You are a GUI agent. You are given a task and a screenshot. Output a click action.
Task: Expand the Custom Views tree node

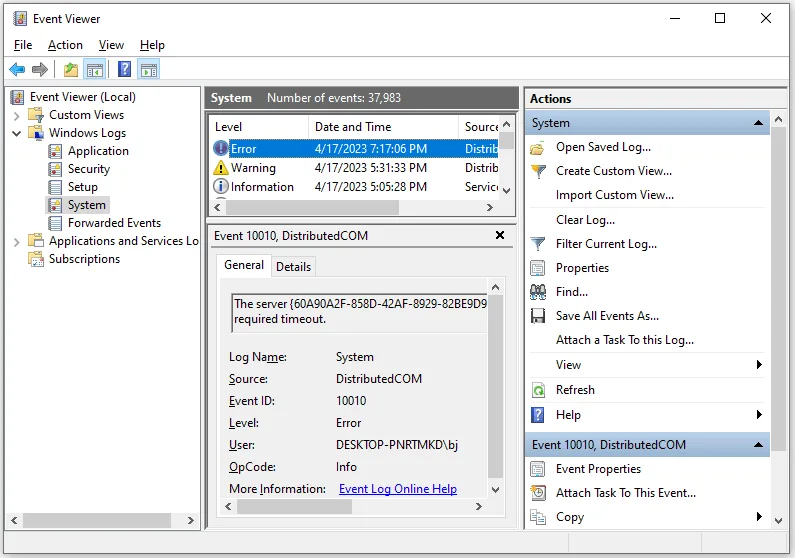click(16, 116)
